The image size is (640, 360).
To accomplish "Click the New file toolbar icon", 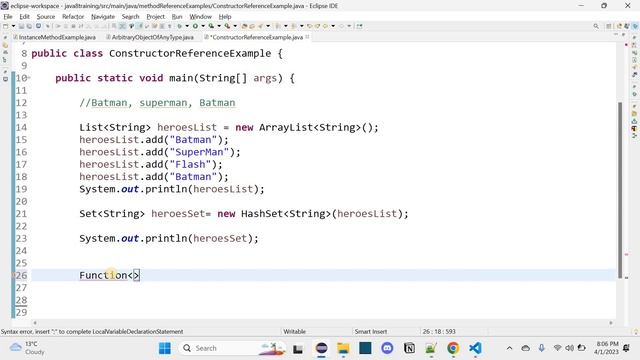I will 5,26.
